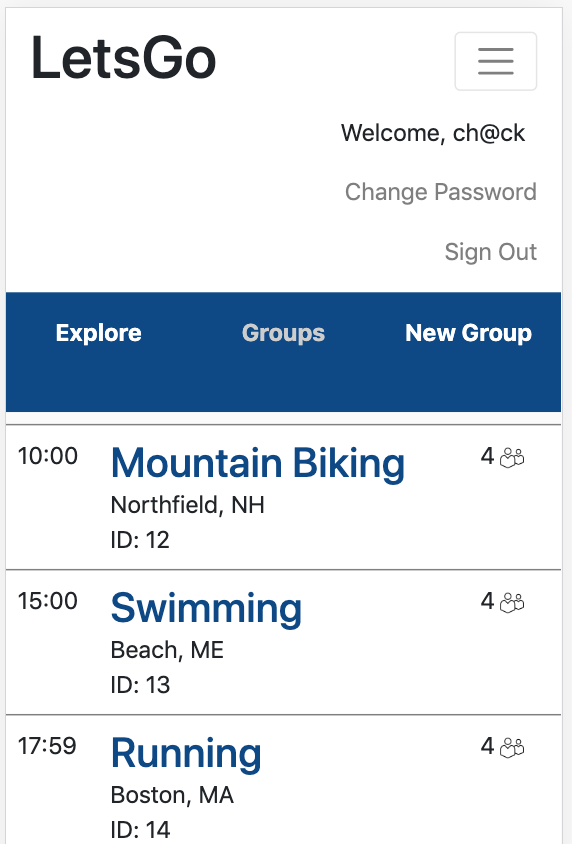Click the members icon for Swimming
The image size is (572, 844).
pos(512,602)
